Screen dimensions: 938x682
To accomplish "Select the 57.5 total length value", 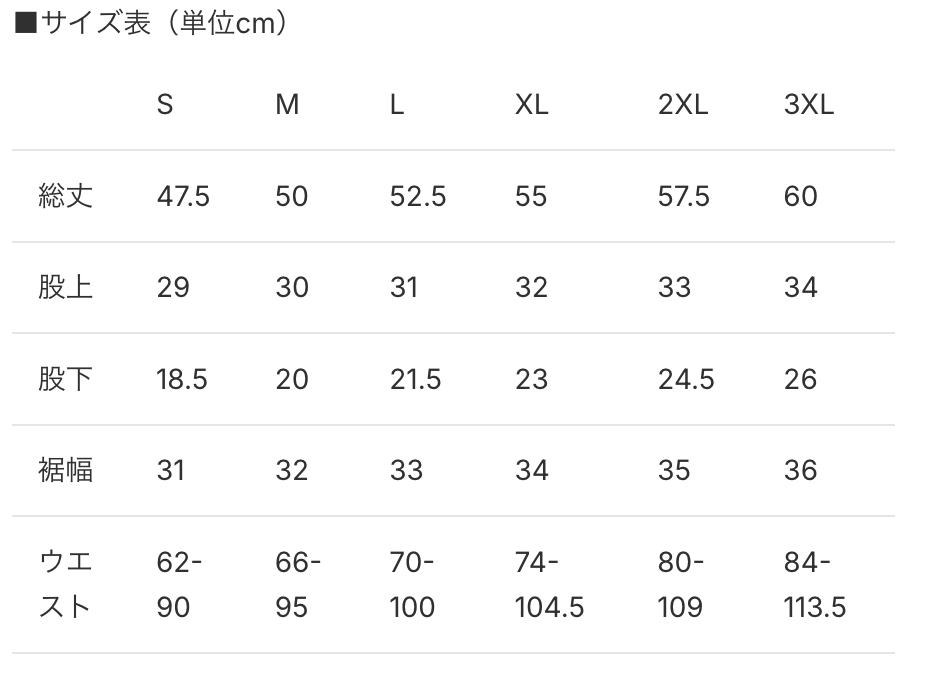I will 684,197.
